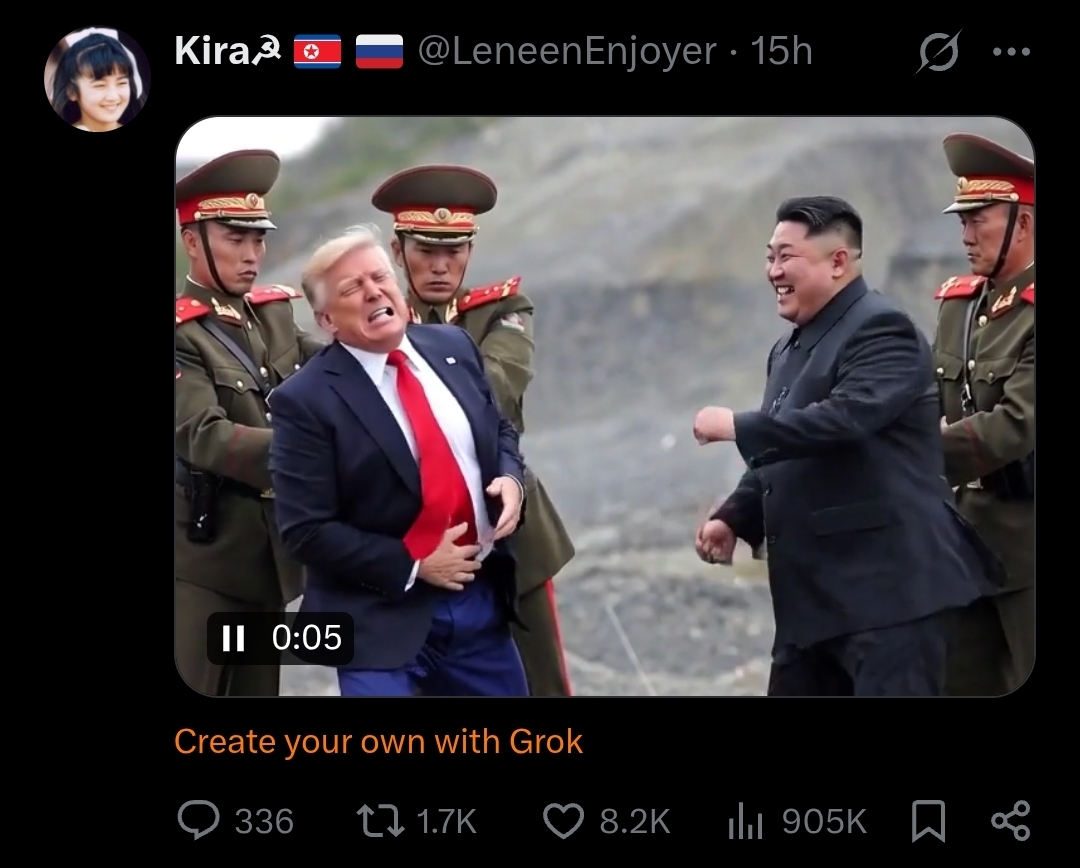Click the Russia flag emoji
This screenshot has width=1080, height=868.
(x=380, y=52)
